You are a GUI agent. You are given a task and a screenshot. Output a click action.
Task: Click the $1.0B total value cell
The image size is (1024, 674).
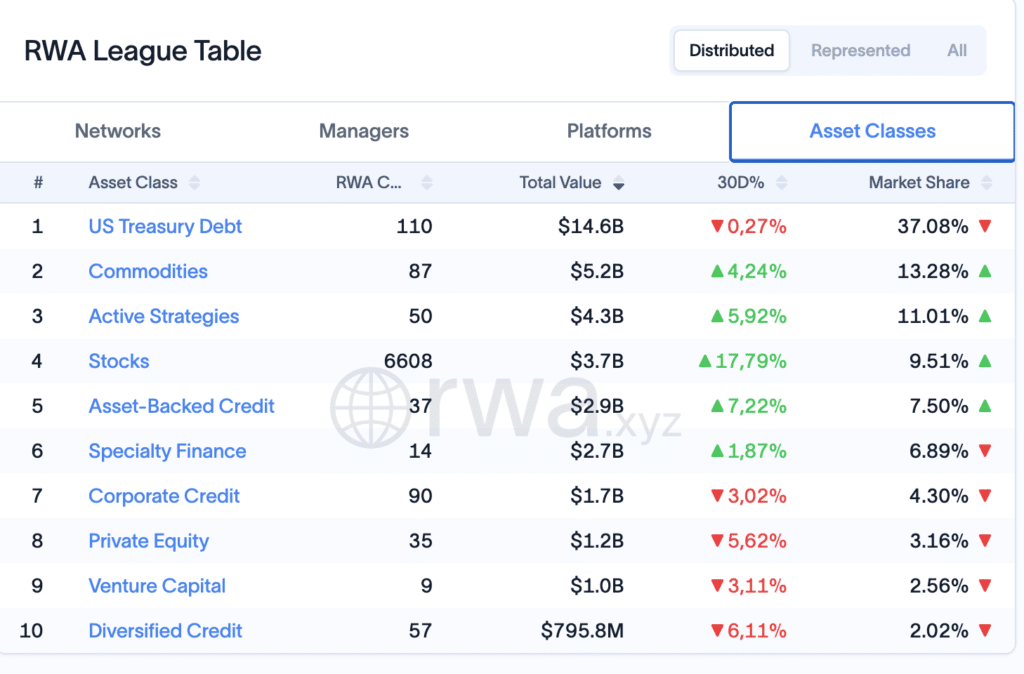click(597, 586)
